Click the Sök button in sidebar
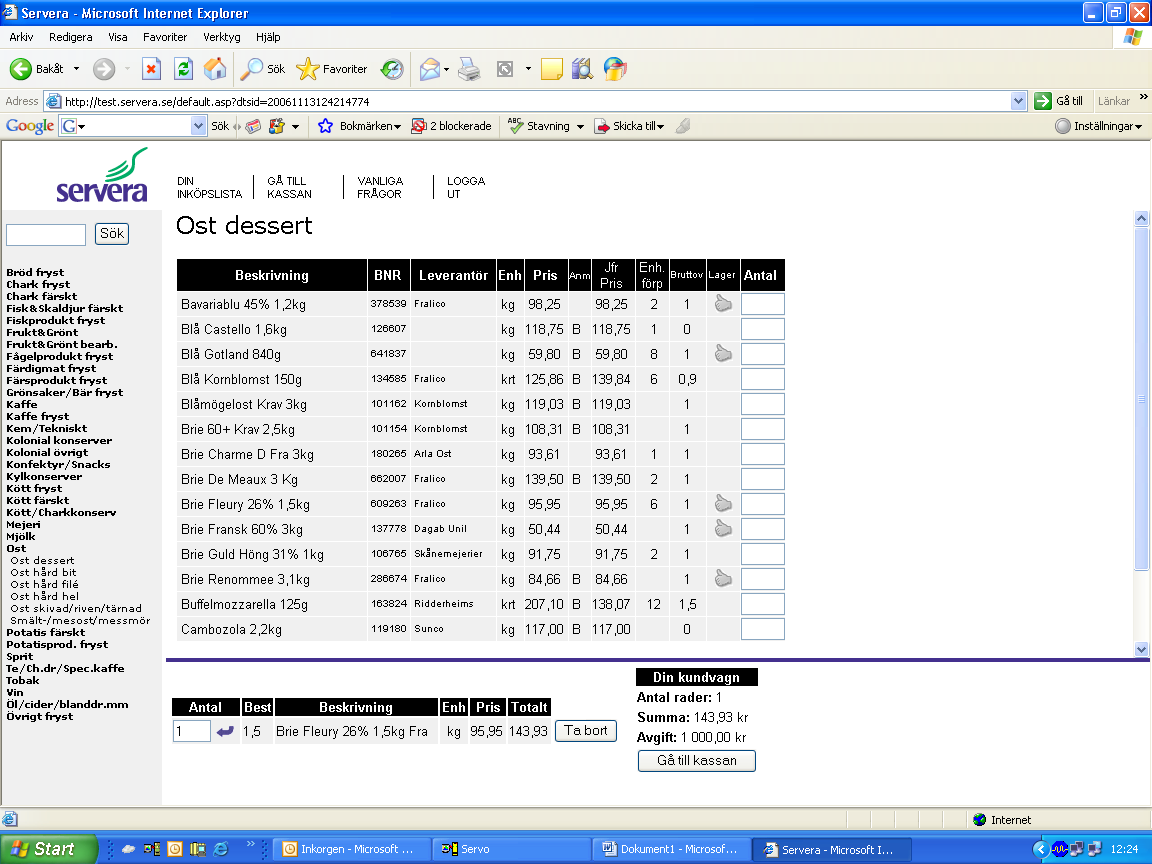 click(112, 234)
